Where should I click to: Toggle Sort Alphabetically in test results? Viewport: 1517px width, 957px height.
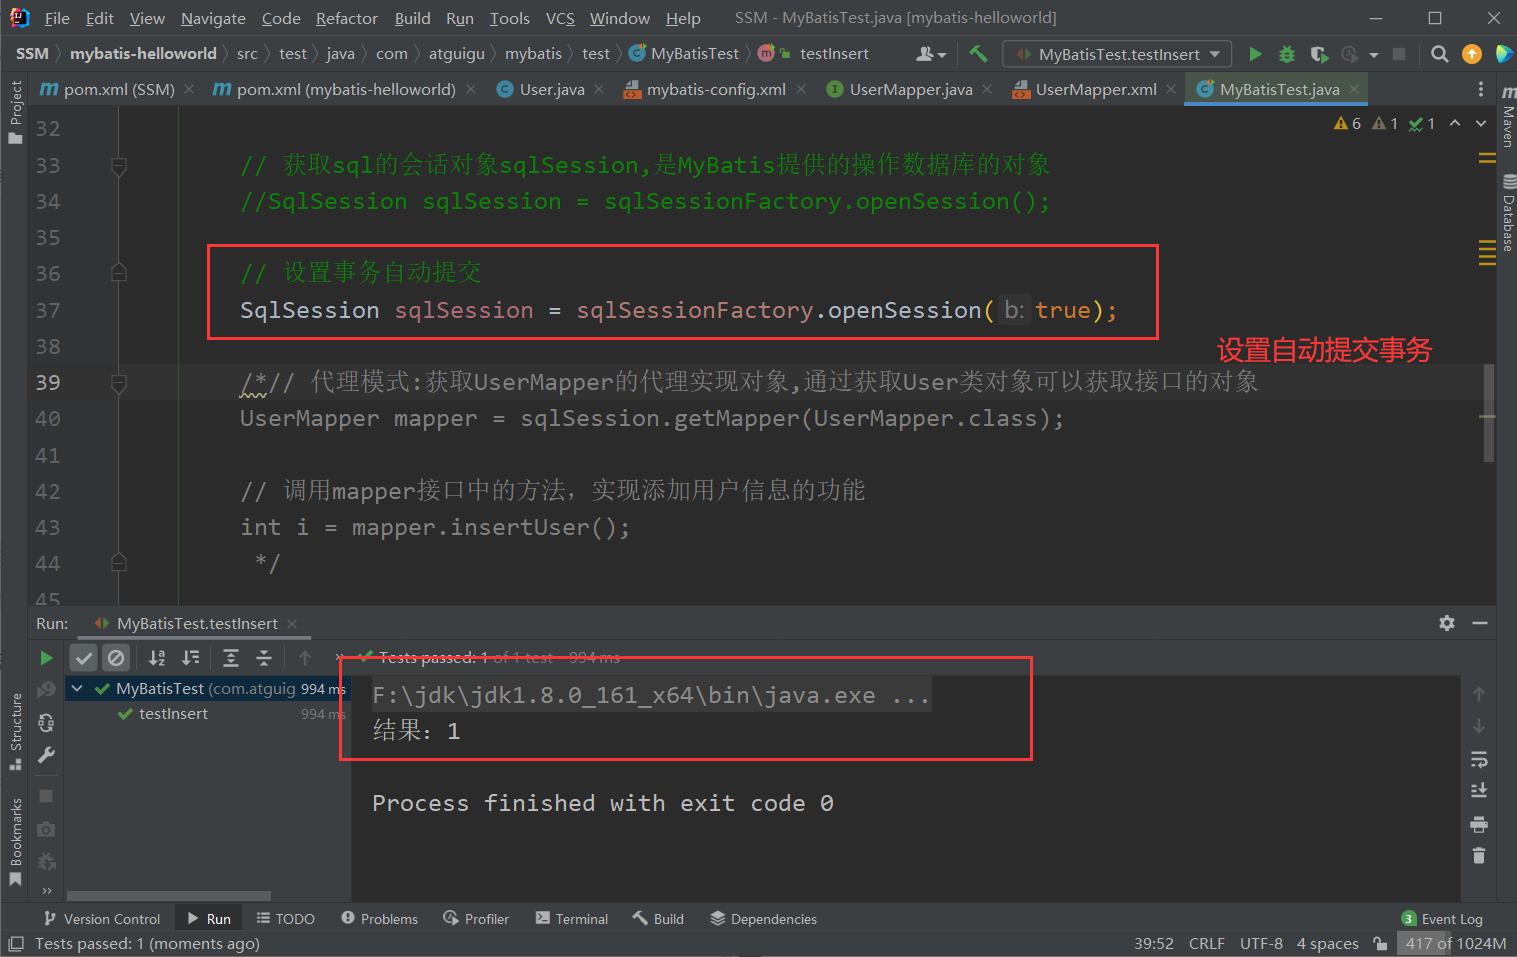coord(157,658)
